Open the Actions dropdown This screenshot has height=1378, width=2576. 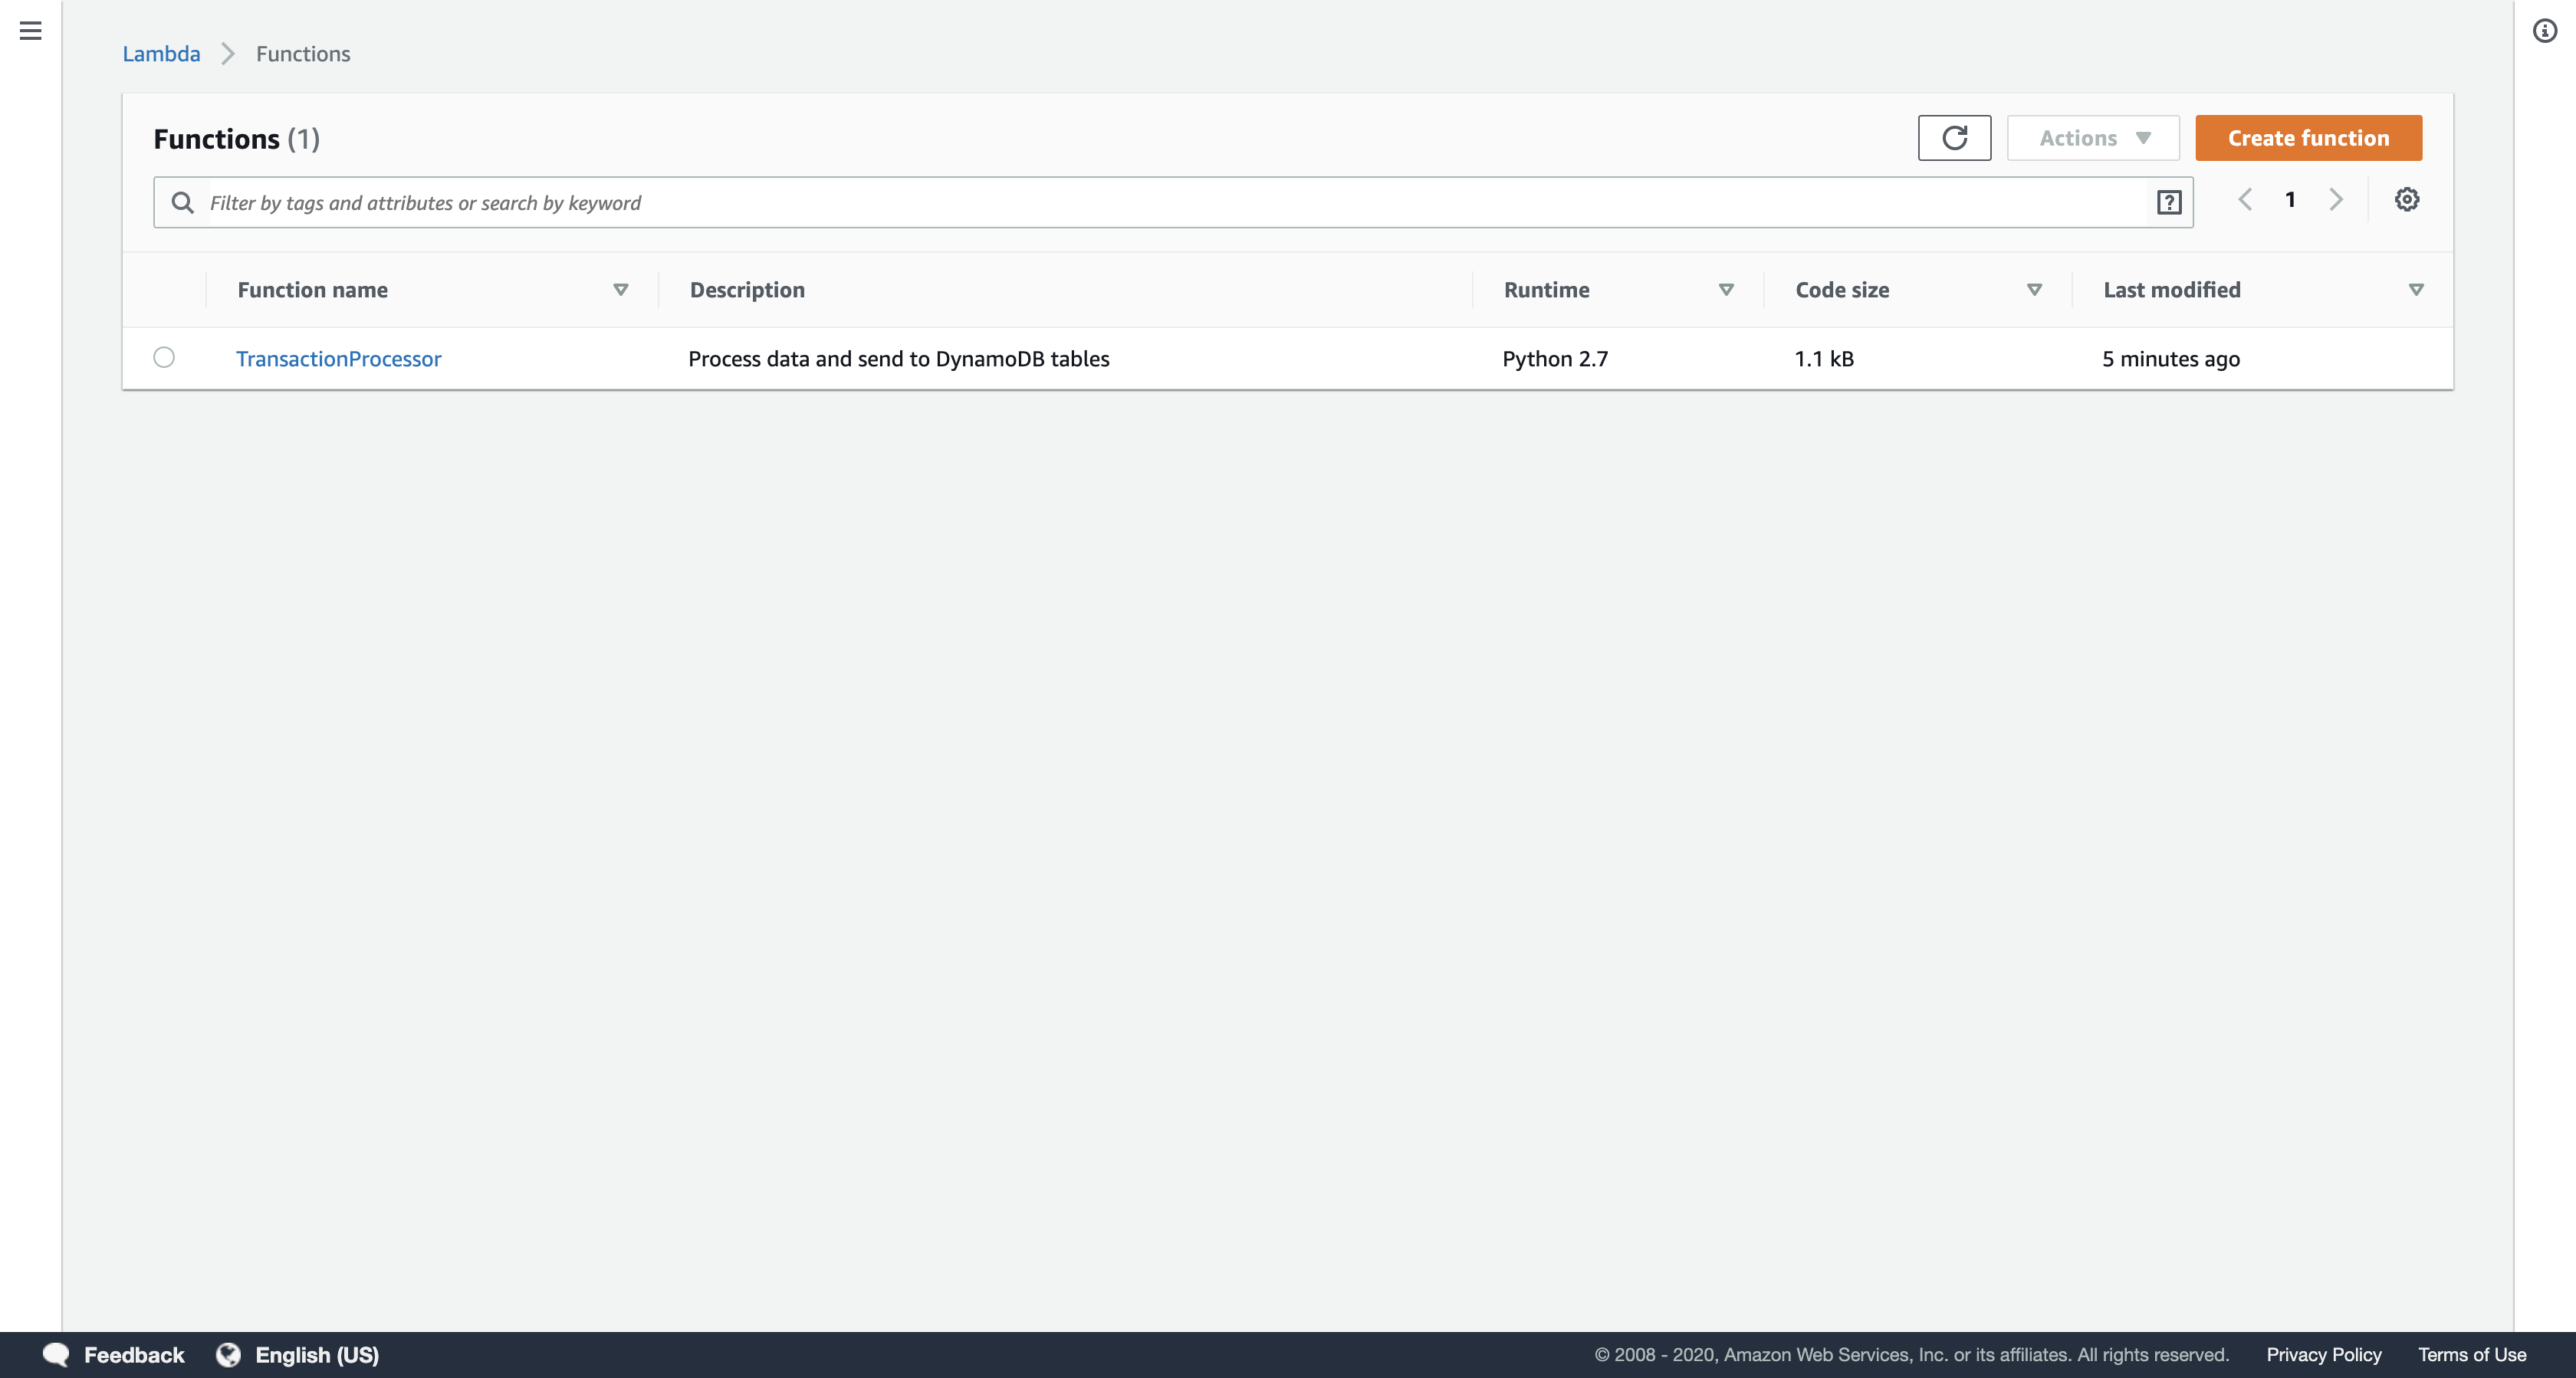click(2093, 138)
